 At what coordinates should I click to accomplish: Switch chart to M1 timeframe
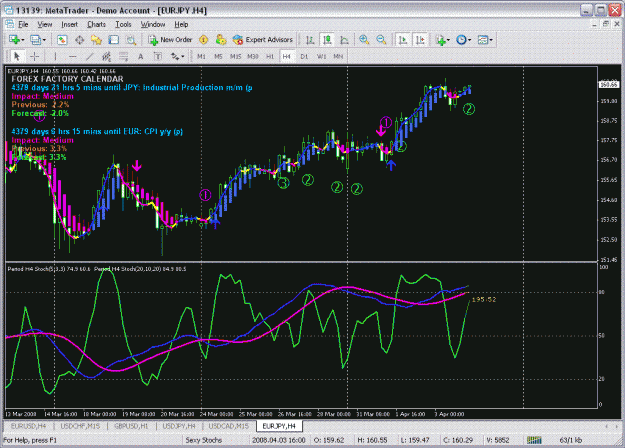[x=201, y=57]
